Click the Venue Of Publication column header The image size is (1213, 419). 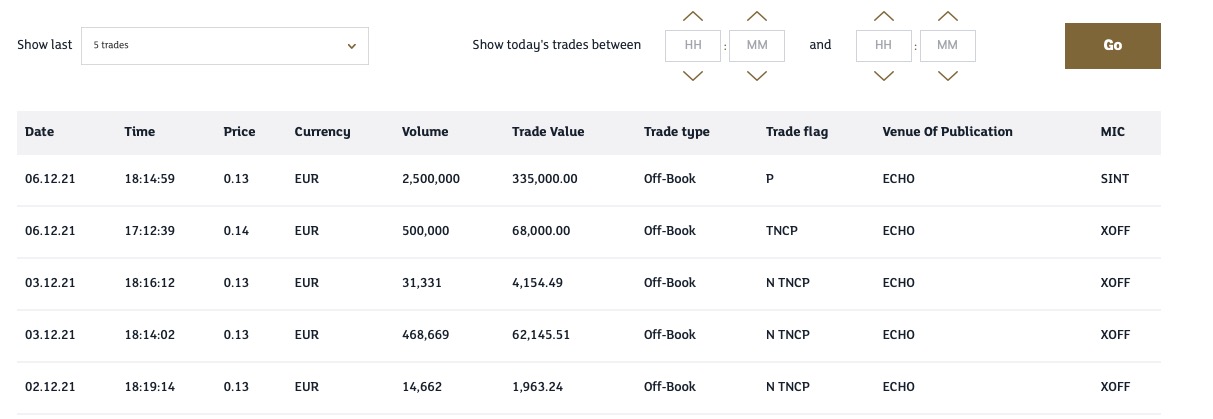click(947, 132)
